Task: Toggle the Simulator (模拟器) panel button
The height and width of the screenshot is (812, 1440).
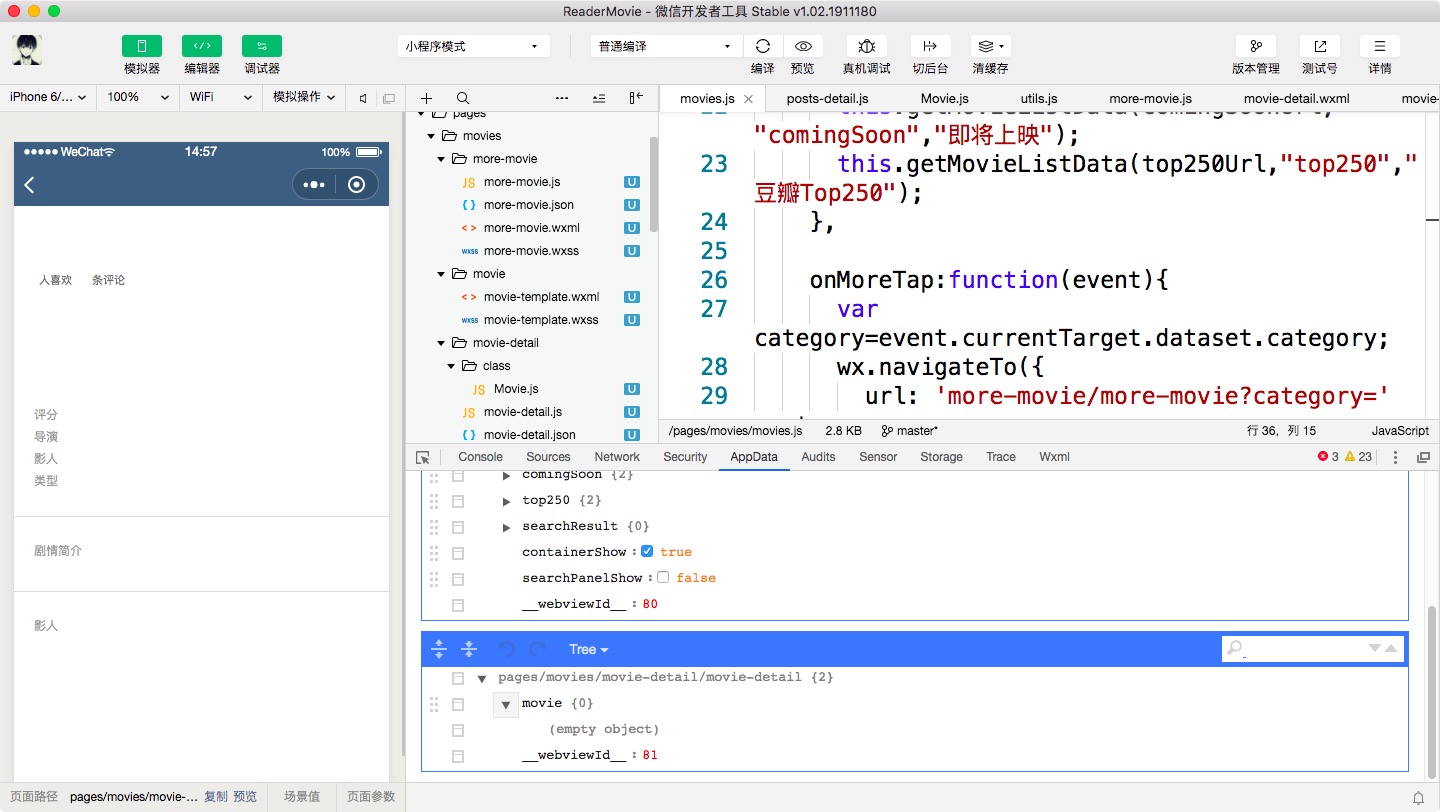Action: 142,46
